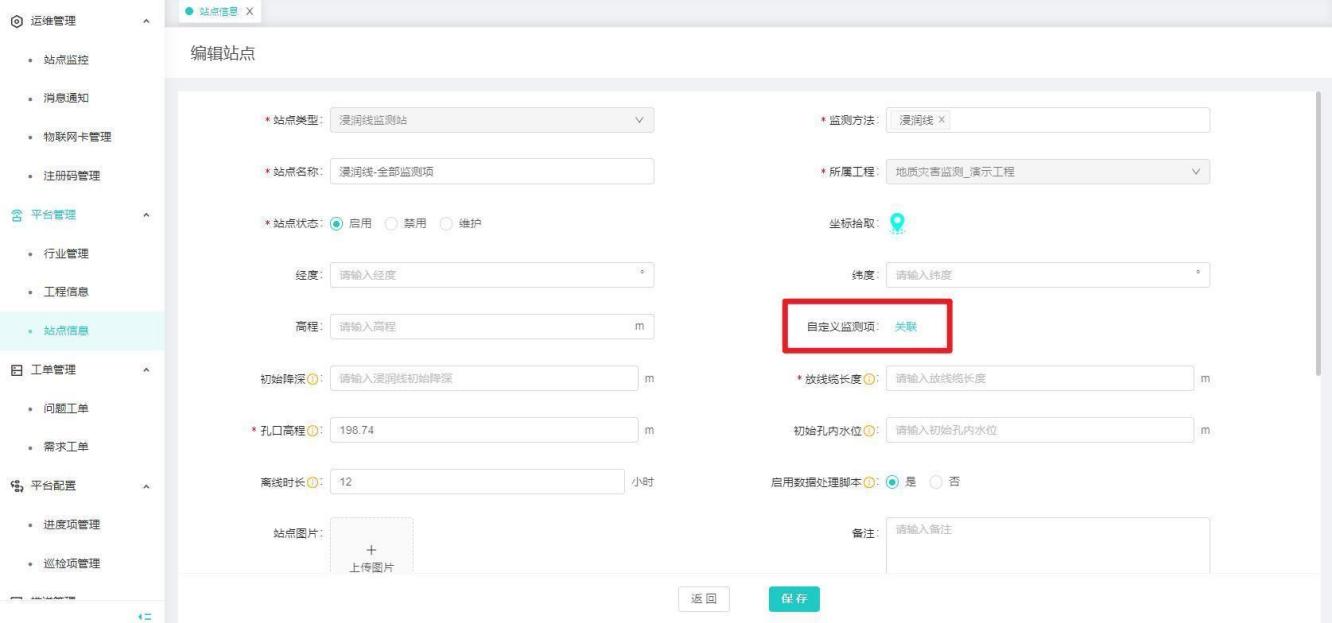Click info icon beside 放线缆长度 label
The height and width of the screenshot is (623, 1332).
click(x=869, y=379)
